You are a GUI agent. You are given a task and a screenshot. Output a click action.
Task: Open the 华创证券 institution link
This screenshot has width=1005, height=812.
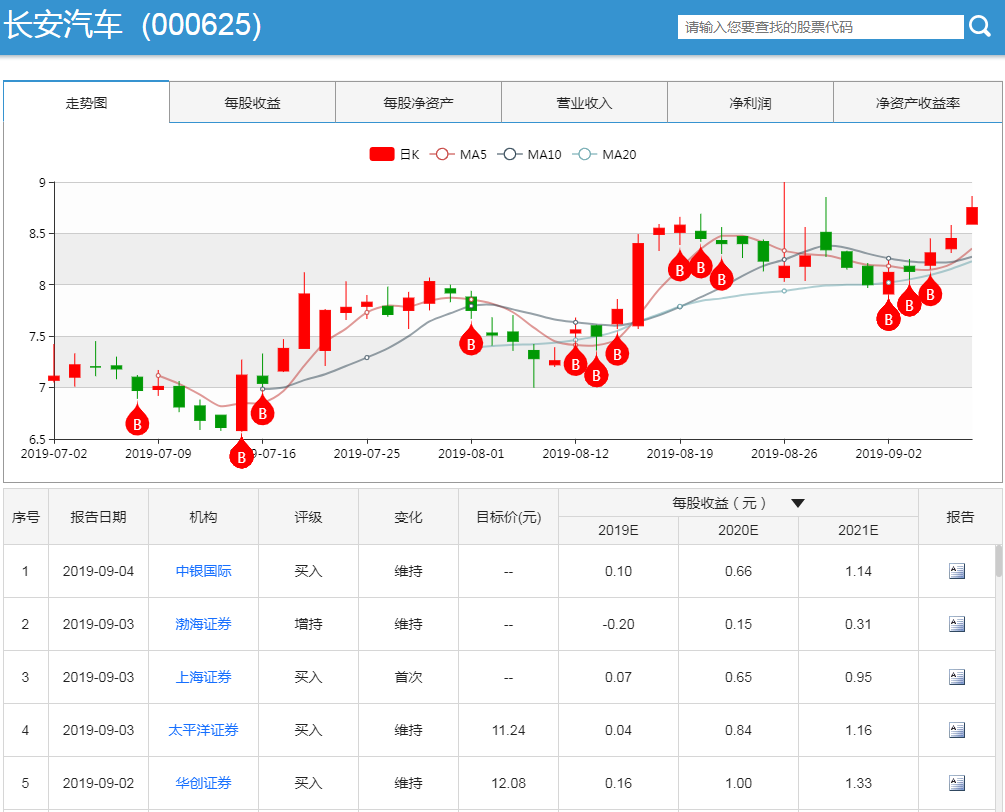[x=204, y=783]
